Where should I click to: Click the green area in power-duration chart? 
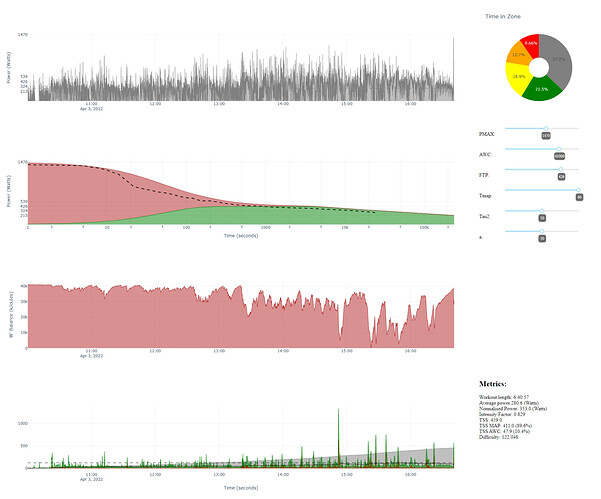click(x=268, y=216)
